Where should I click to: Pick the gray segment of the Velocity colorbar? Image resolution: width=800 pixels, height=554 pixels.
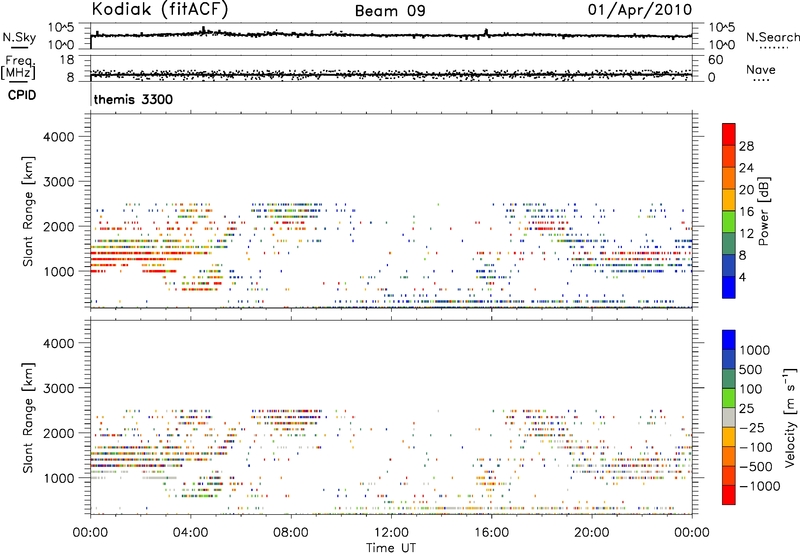(729, 418)
